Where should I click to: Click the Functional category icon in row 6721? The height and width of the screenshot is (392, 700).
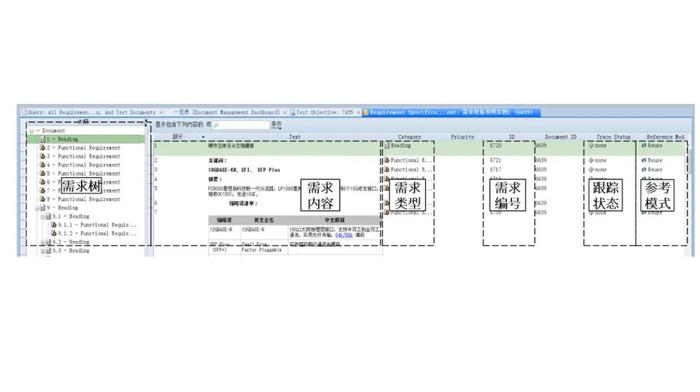[x=387, y=160]
